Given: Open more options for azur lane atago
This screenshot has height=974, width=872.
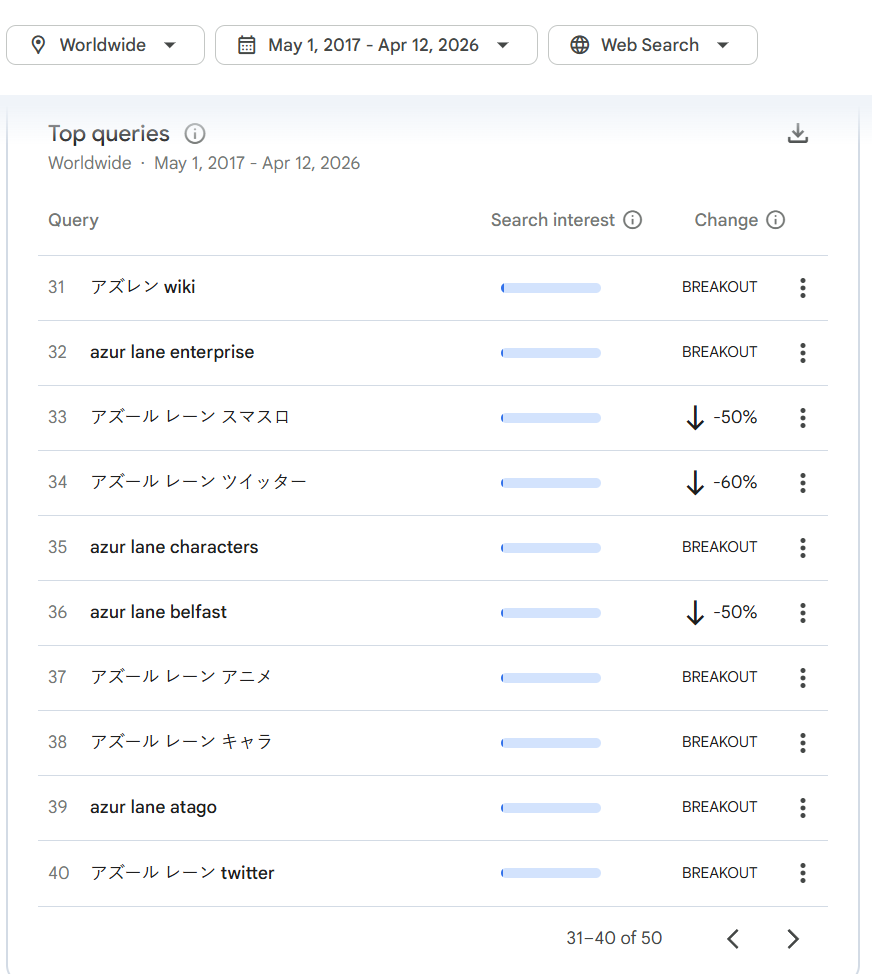Looking at the screenshot, I should click(802, 808).
